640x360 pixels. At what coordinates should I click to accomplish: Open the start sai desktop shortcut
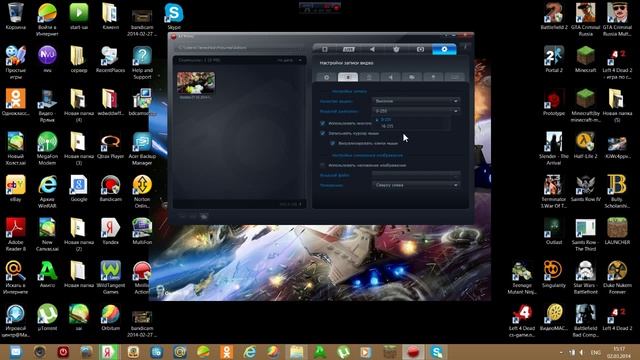(79, 16)
